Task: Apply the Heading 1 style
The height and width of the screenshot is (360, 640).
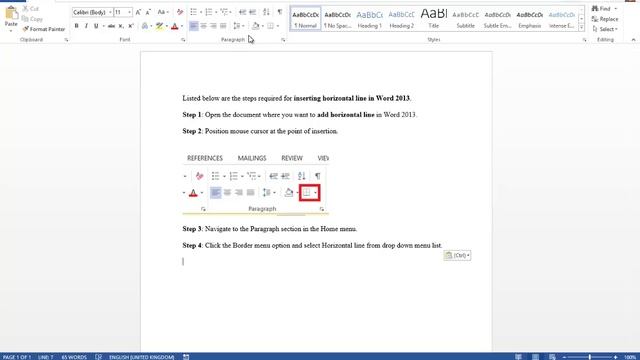Action: coord(369,19)
